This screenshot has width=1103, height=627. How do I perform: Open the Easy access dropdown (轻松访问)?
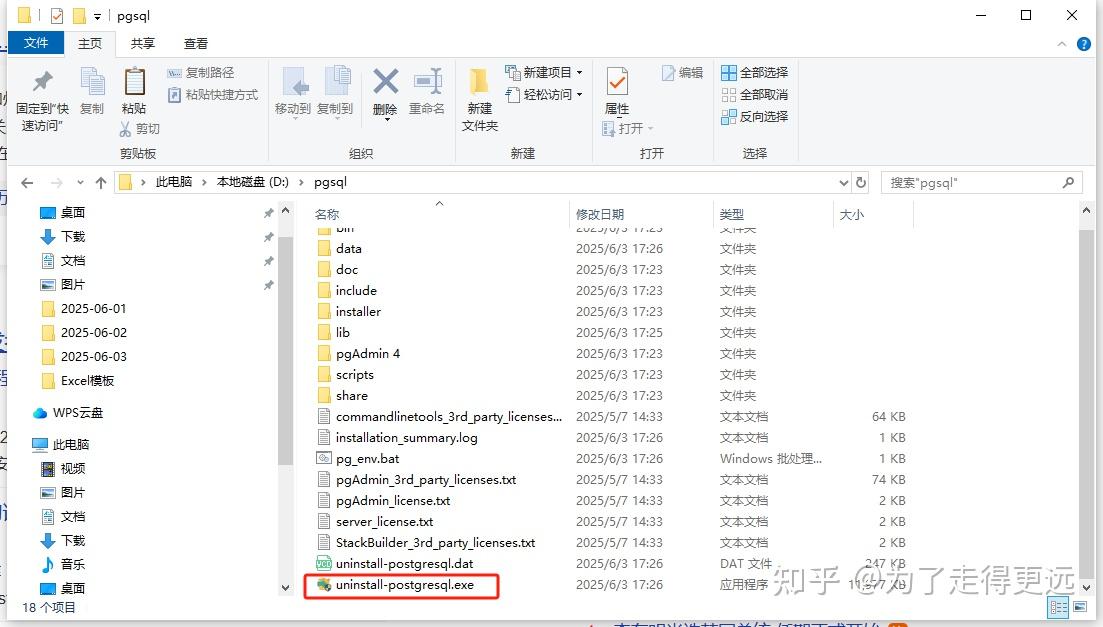tap(544, 94)
